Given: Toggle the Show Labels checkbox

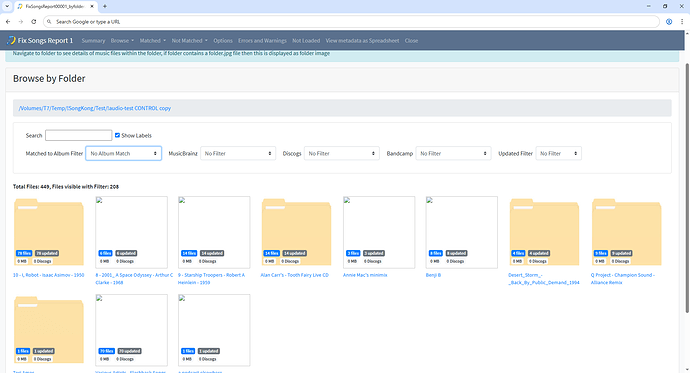Looking at the screenshot, I should click(x=117, y=135).
